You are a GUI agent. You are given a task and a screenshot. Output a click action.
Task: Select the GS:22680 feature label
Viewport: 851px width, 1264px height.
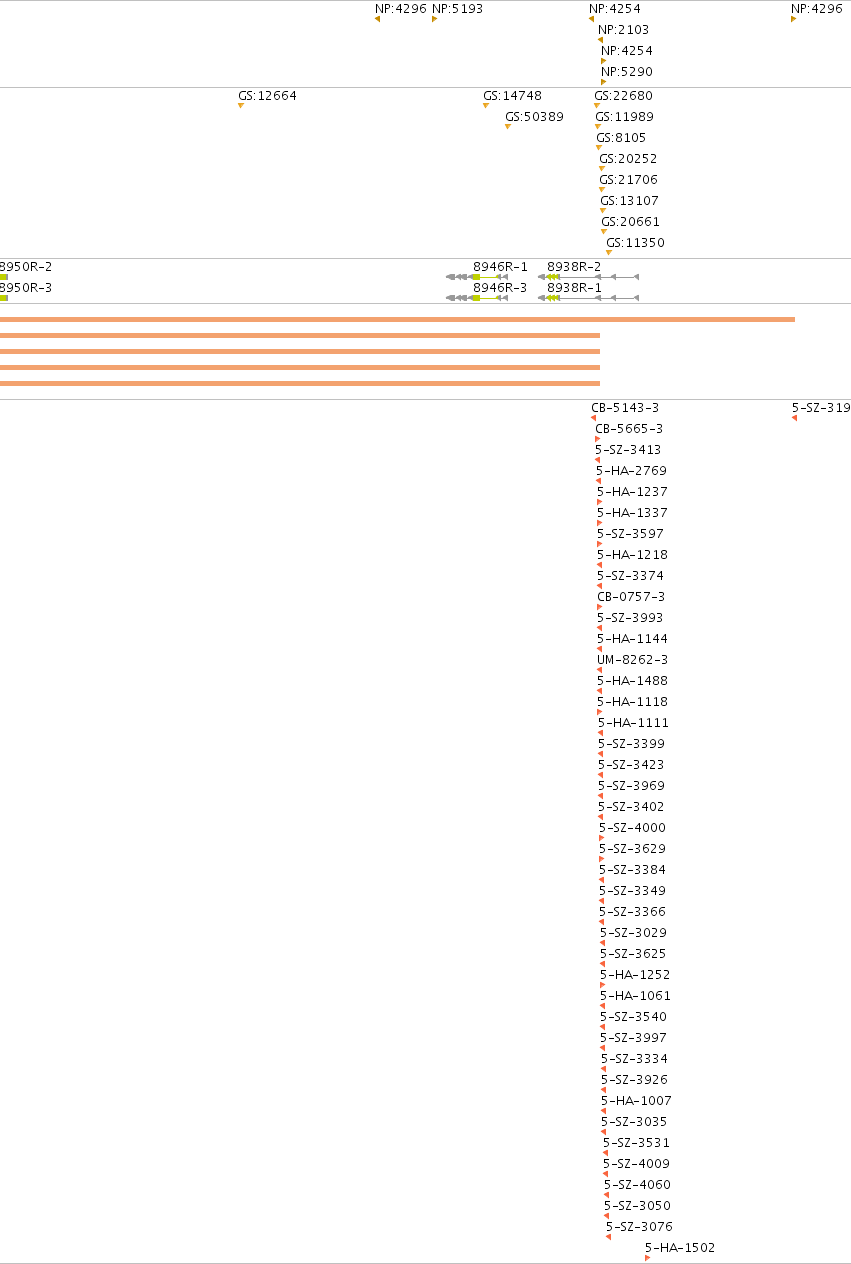coord(623,97)
